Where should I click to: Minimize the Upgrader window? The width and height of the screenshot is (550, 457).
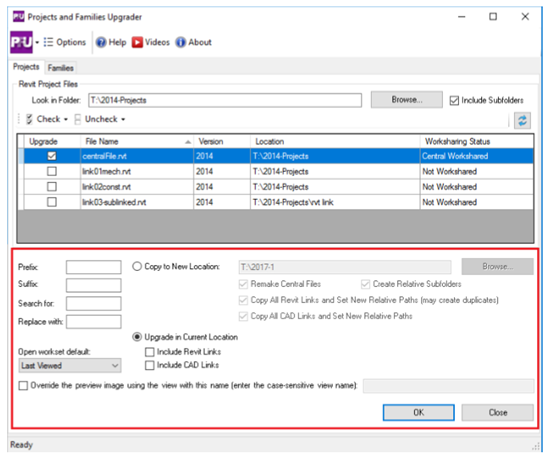coord(462,17)
